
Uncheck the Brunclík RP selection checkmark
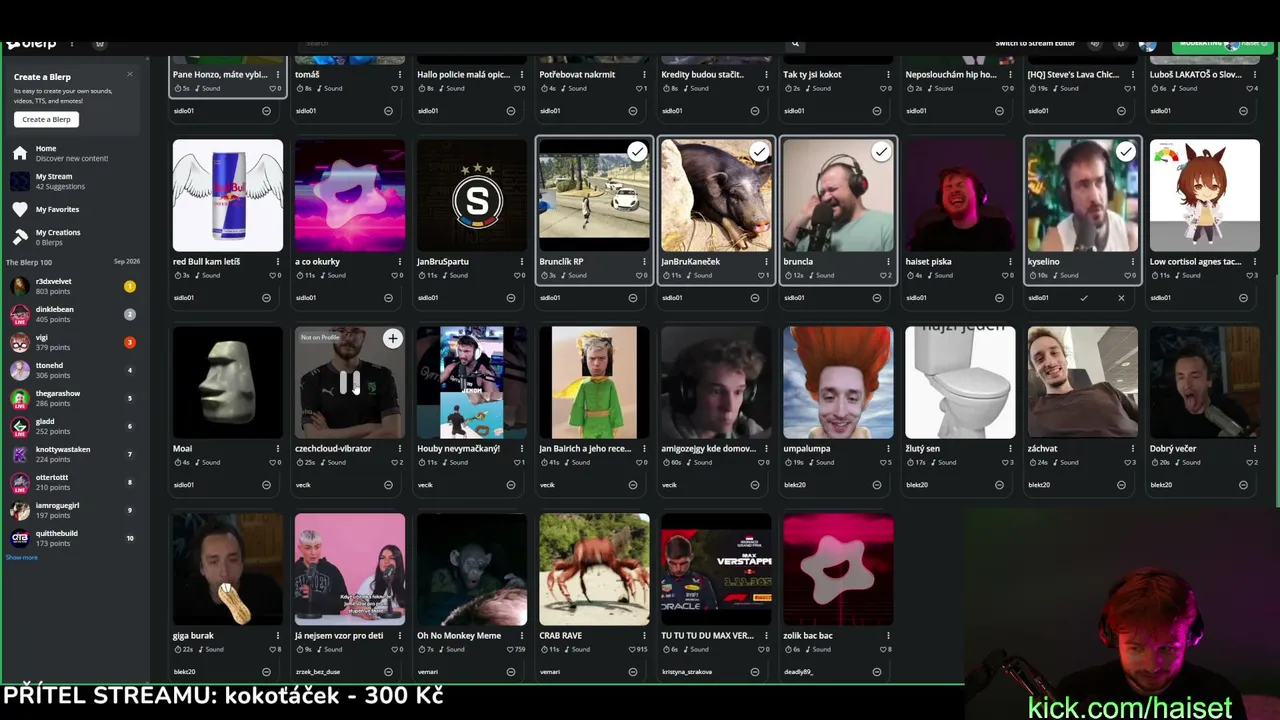click(637, 152)
